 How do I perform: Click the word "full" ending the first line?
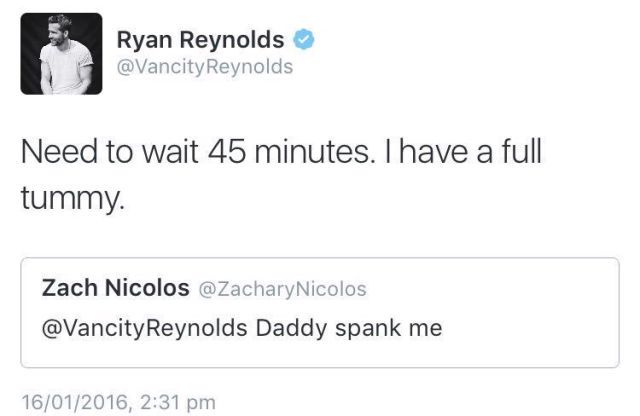click(x=521, y=151)
